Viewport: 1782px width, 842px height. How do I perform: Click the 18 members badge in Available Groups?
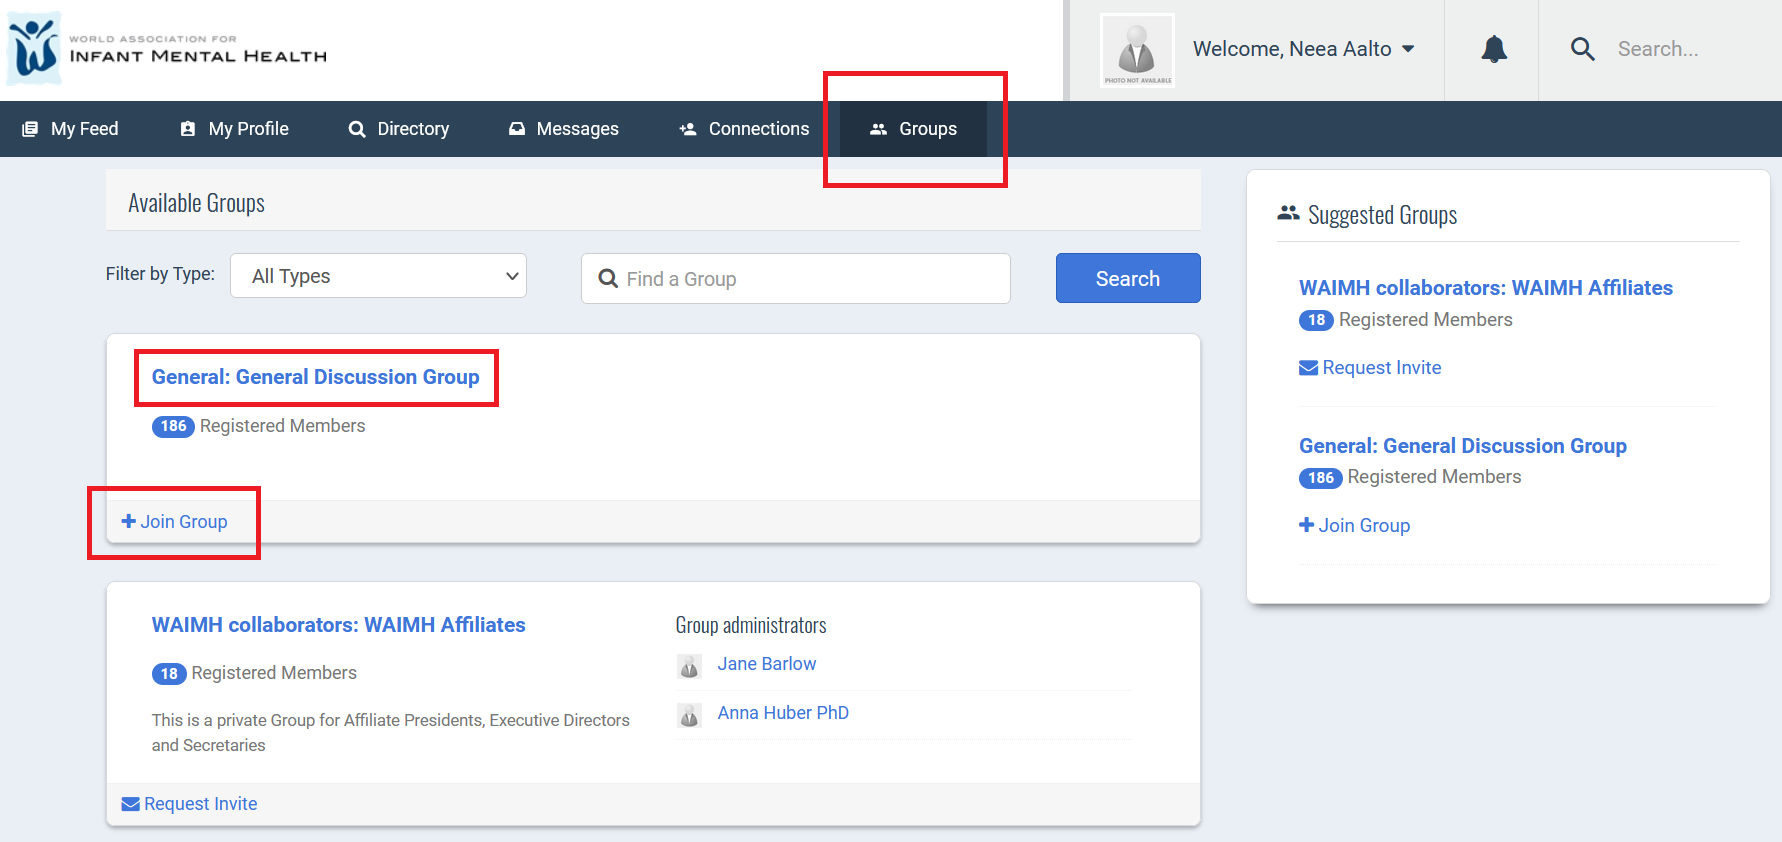pos(169,673)
